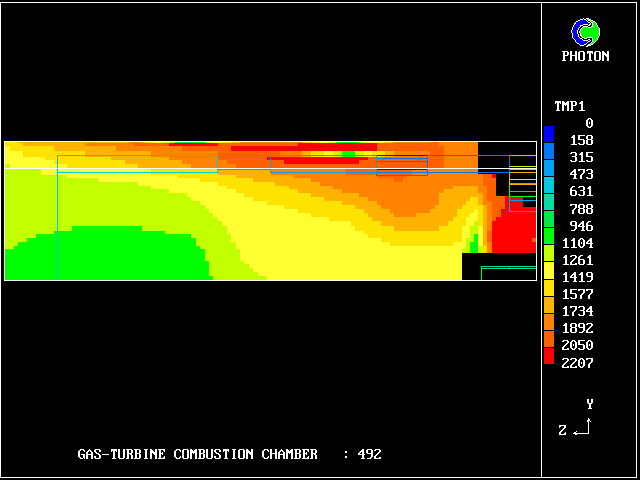Click the GAS-TURBINE COMBUSTION CHAMBER title text
Image resolution: width=640 pixels, height=480 pixels.
(x=197, y=454)
